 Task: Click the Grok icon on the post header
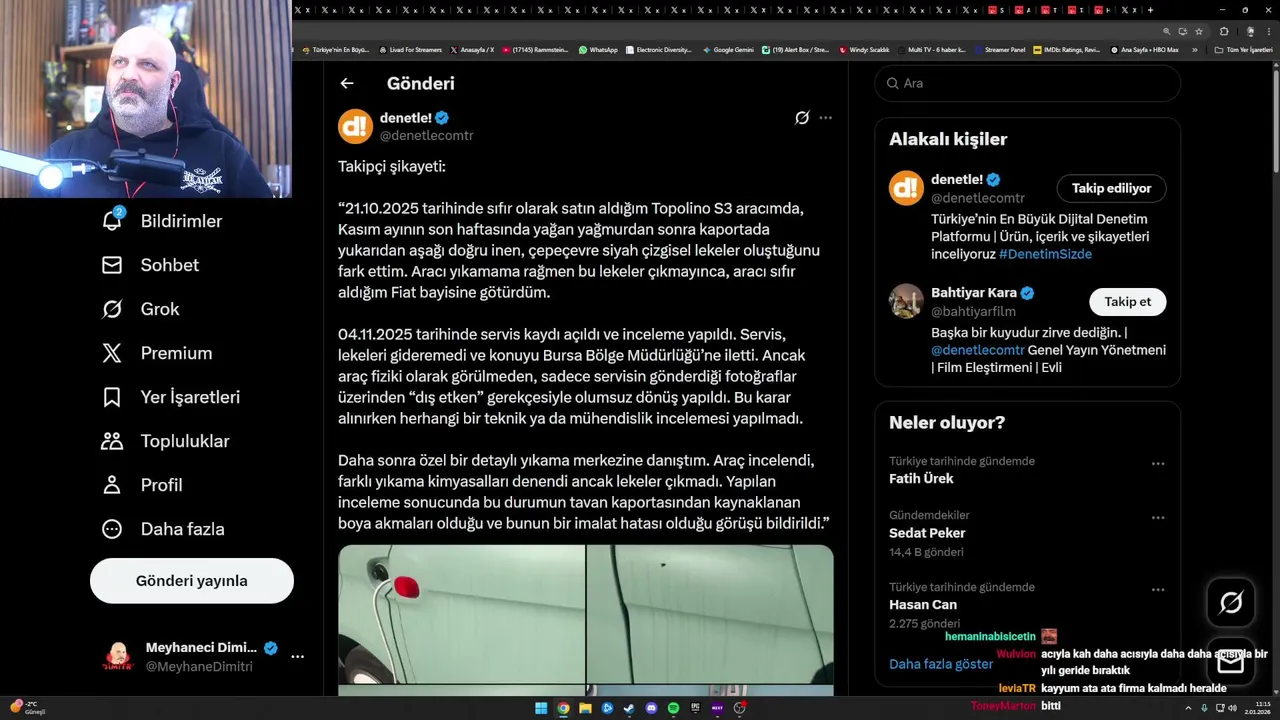(802, 118)
